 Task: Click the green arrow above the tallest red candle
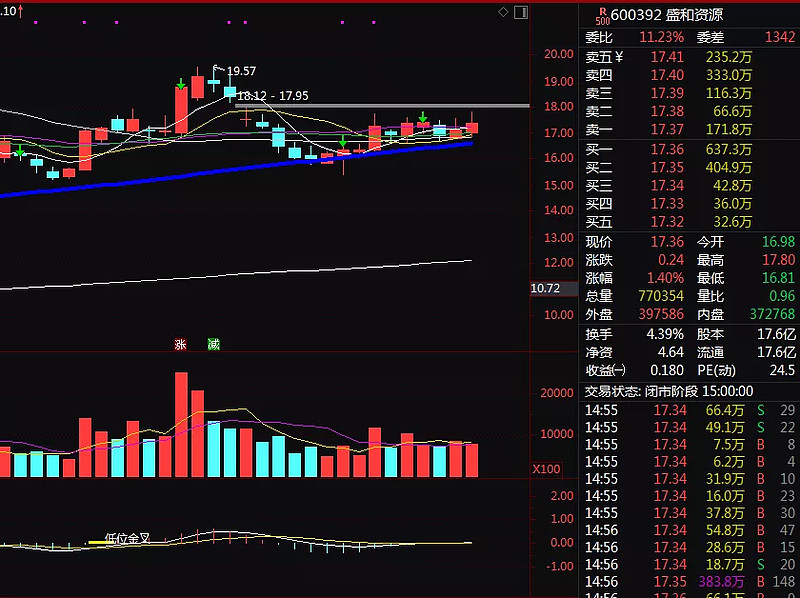point(181,84)
